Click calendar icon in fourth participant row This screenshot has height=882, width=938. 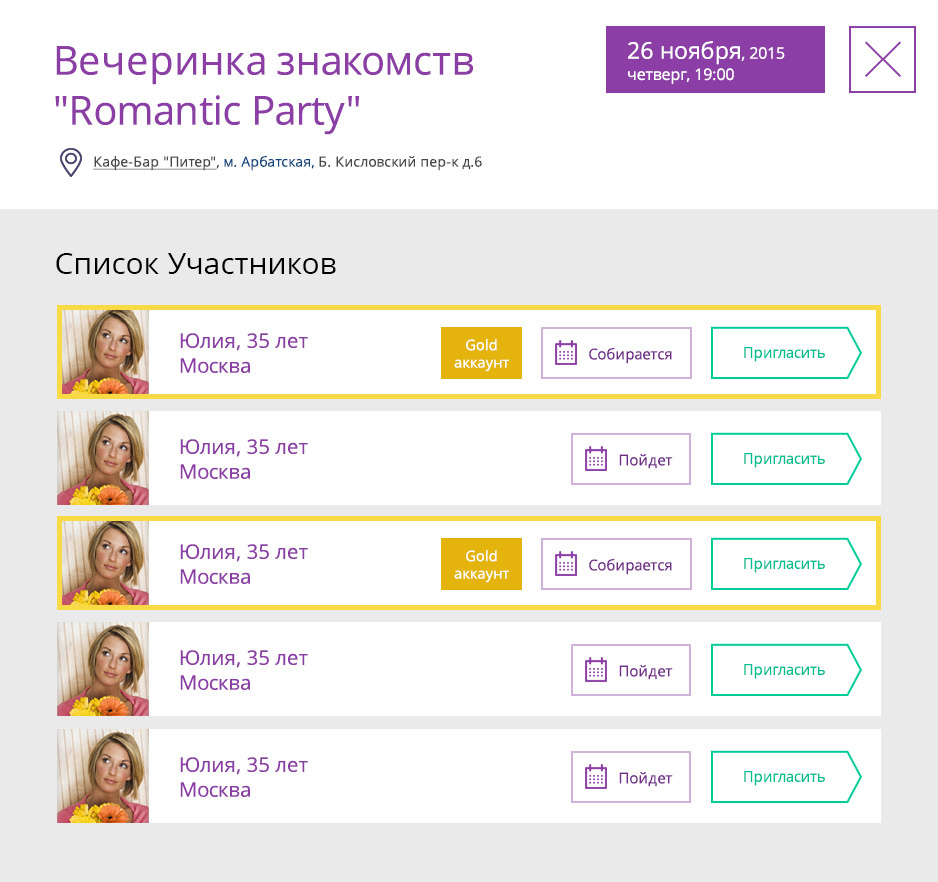(596, 670)
